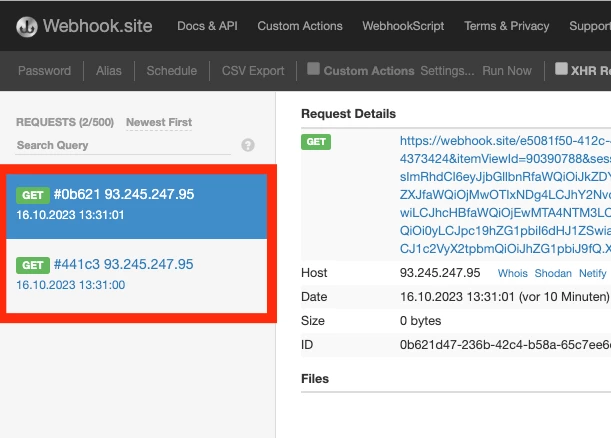Screen dimensions: 611x438
Task: Click GET badge of request #0b621
Action: [x=33, y=195]
